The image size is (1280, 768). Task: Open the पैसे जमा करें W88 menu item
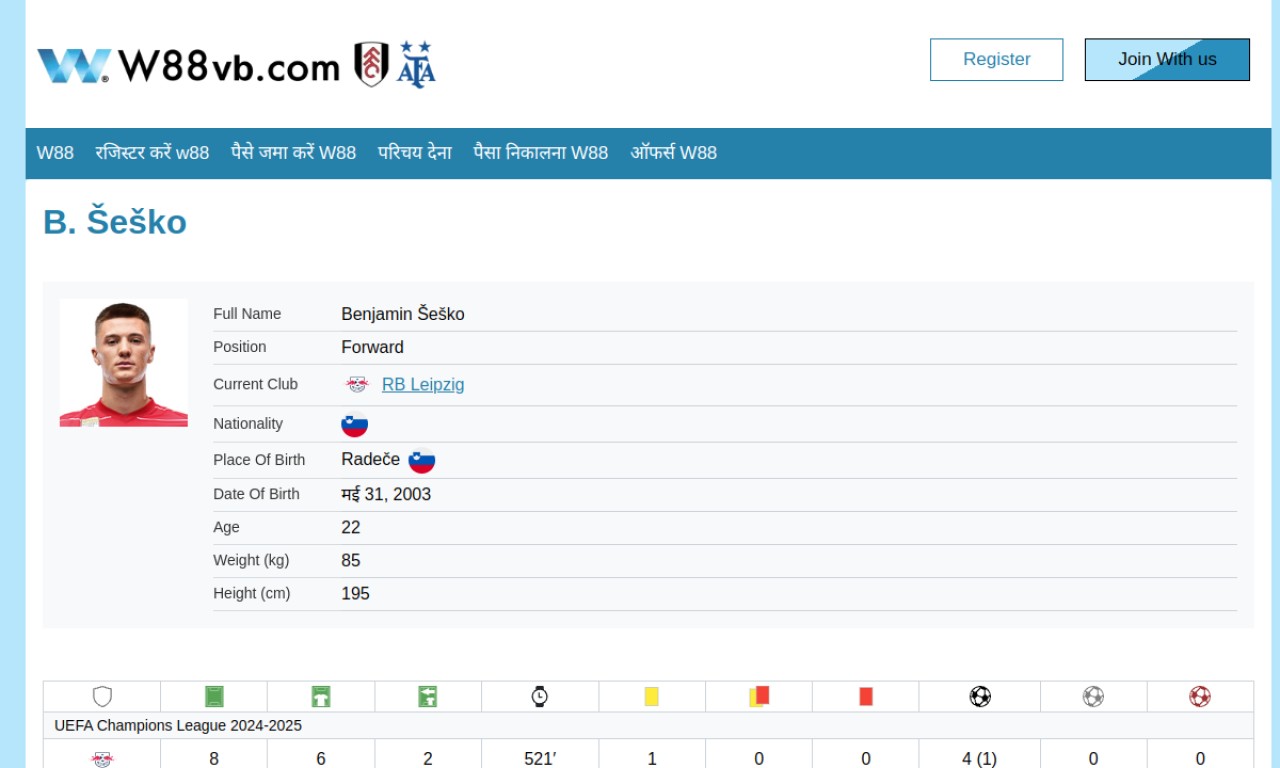click(x=293, y=153)
